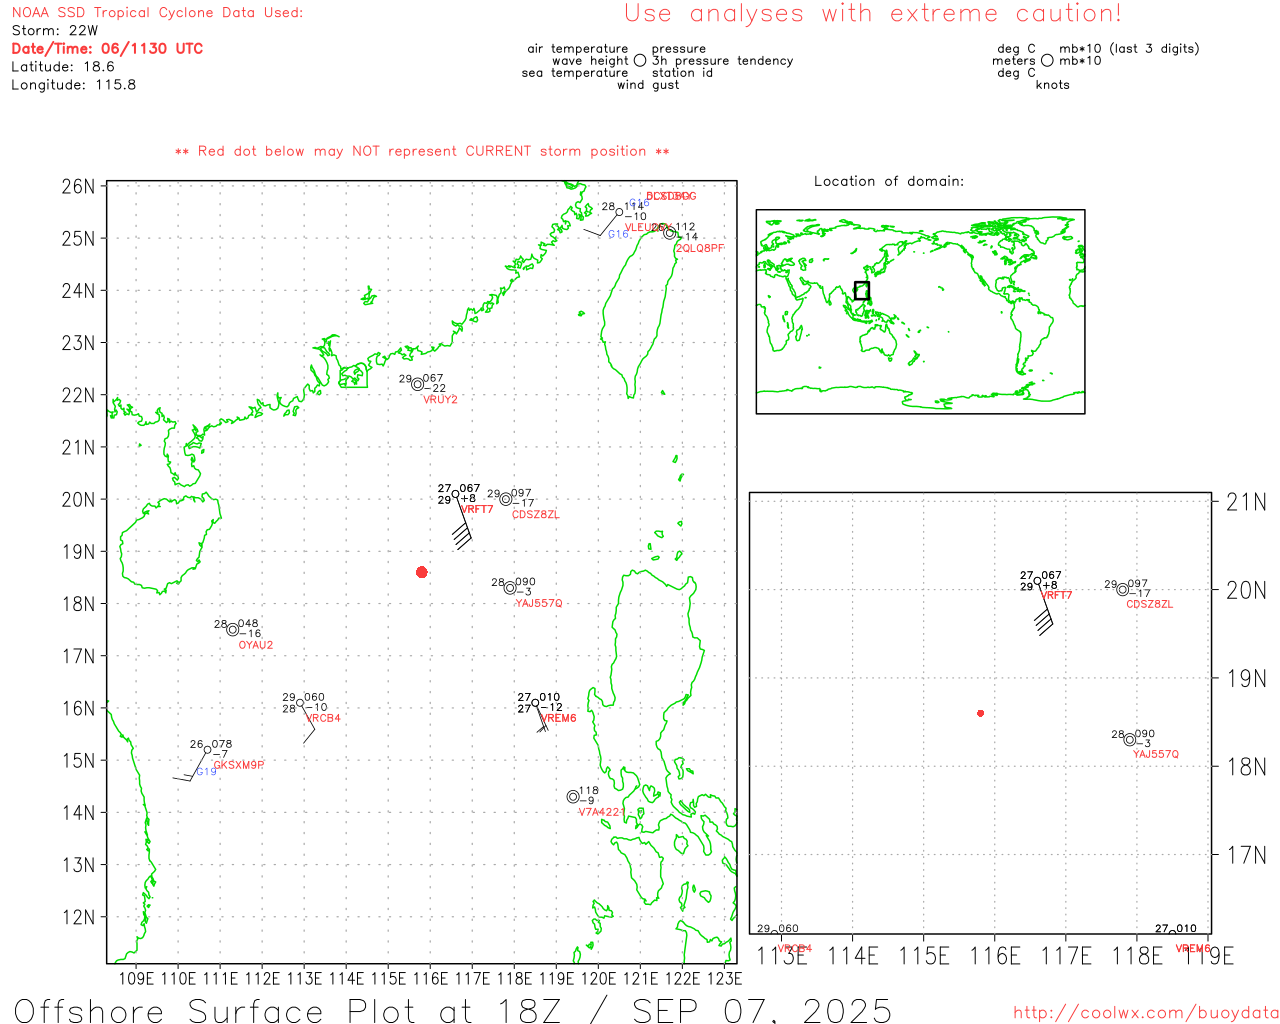Select the OYAU2 station label
The image size is (1280, 1024).
(256, 646)
